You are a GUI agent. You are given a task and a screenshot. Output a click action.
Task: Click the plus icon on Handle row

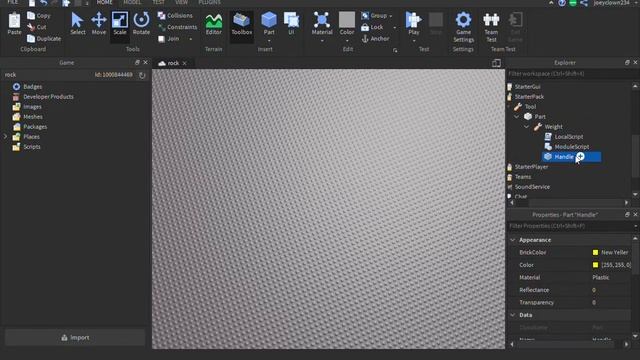pos(580,156)
